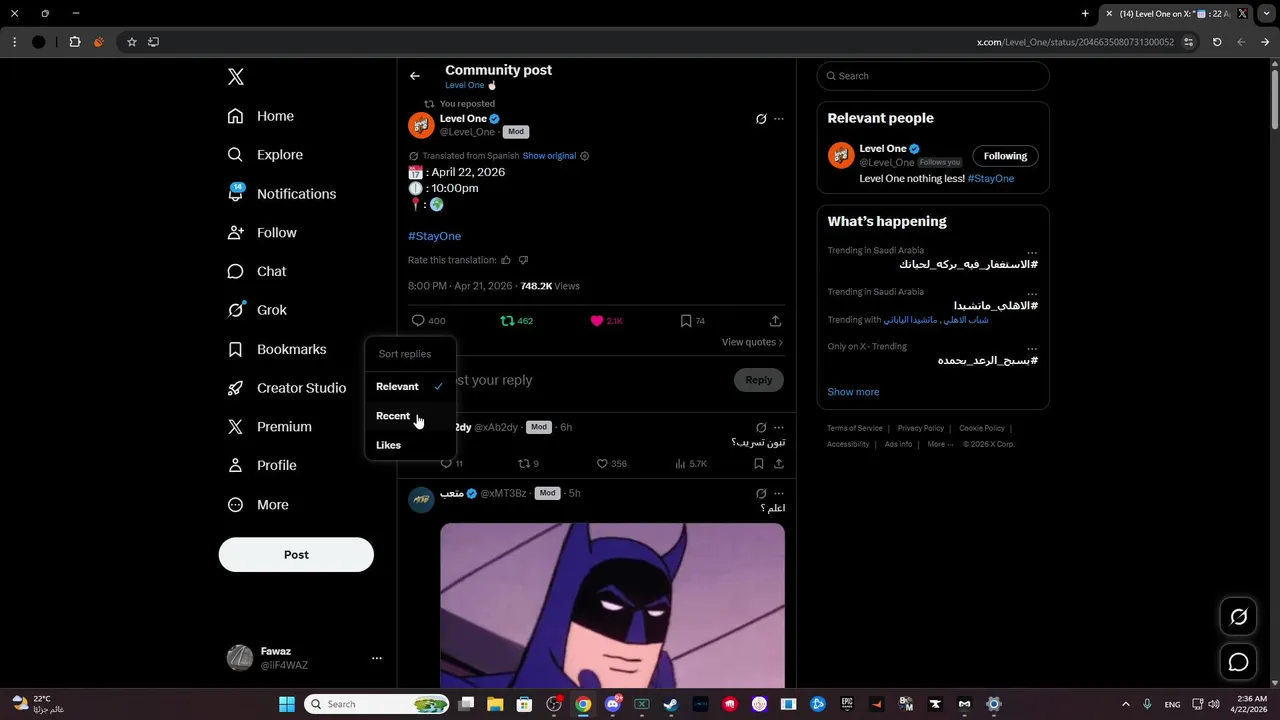The width and height of the screenshot is (1280, 720).
Task: Open the floating chat messages button
Action: click(x=1239, y=662)
